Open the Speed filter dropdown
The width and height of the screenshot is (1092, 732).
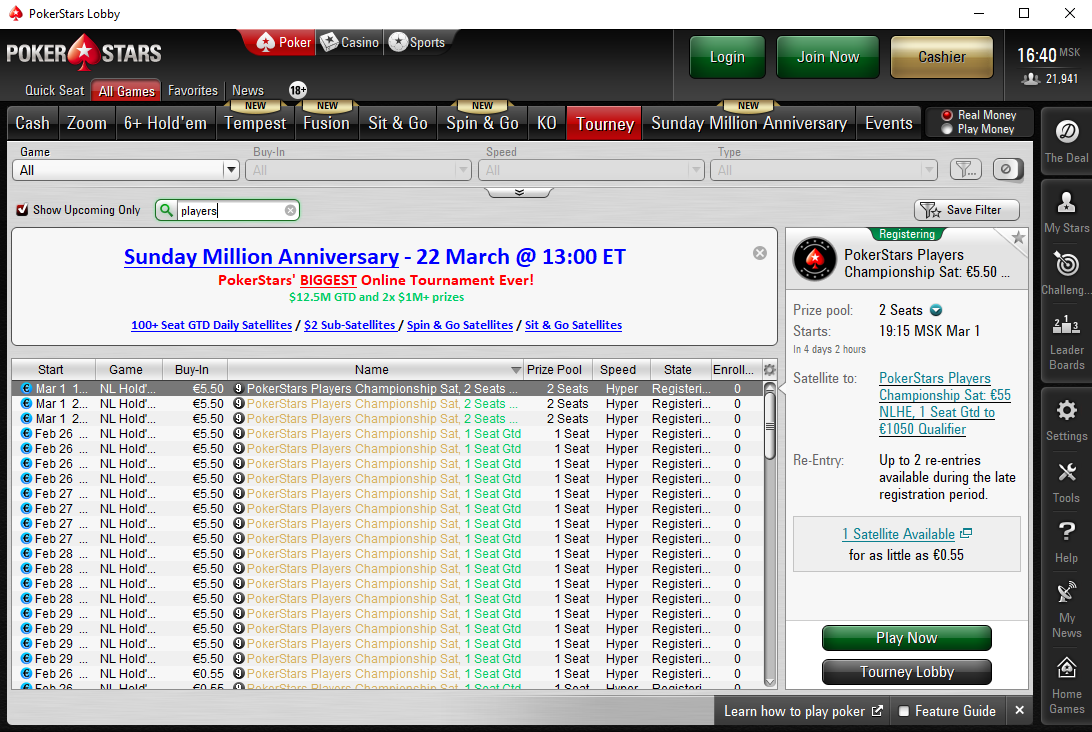point(591,170)
